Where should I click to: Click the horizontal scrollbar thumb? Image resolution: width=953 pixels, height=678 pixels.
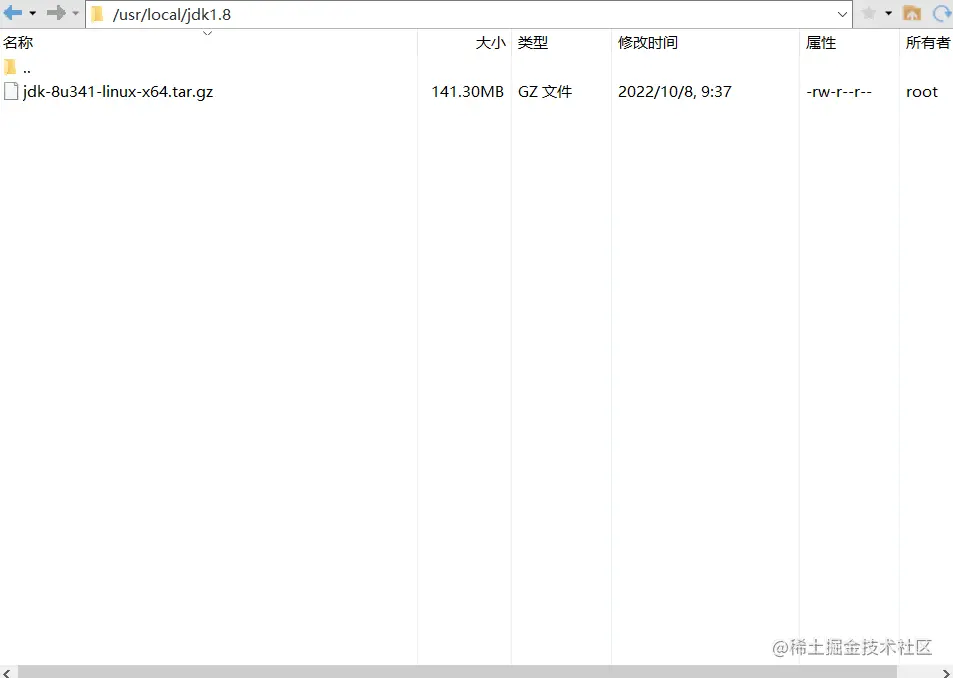[x=457, y=672]
